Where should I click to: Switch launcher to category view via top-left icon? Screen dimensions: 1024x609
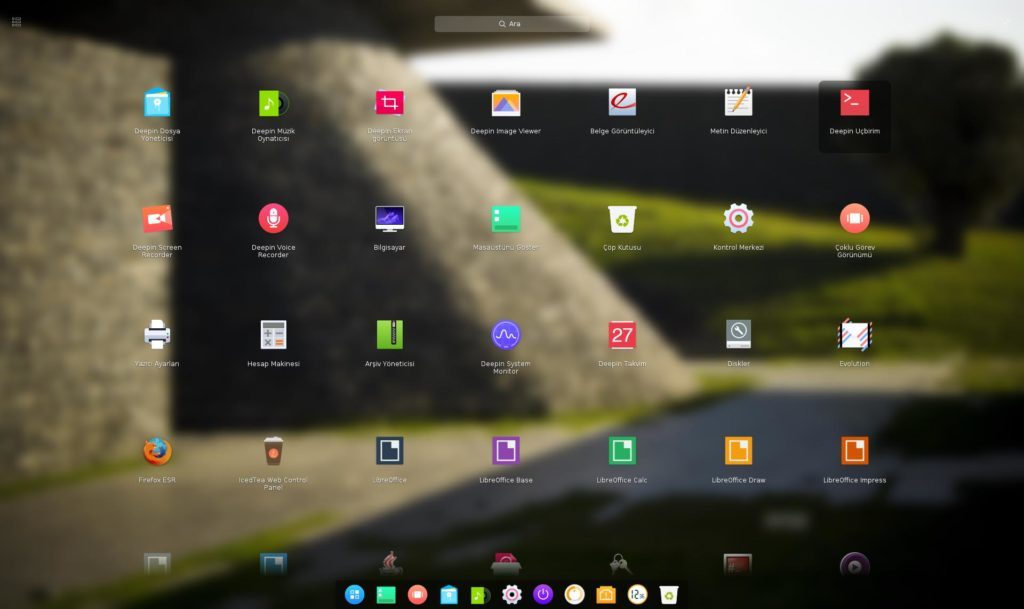click(16, 22)
